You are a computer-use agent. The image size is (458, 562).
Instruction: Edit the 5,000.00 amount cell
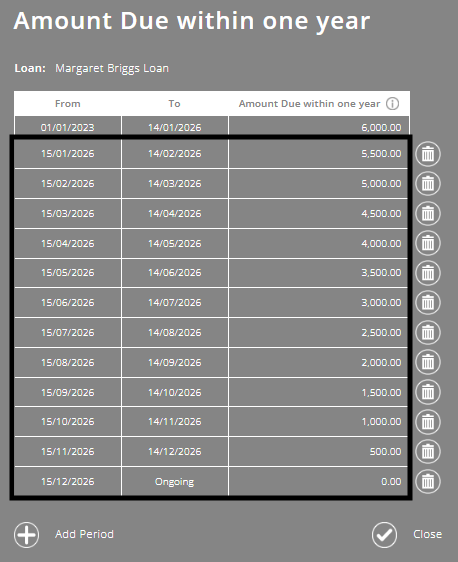pos(318,184)
